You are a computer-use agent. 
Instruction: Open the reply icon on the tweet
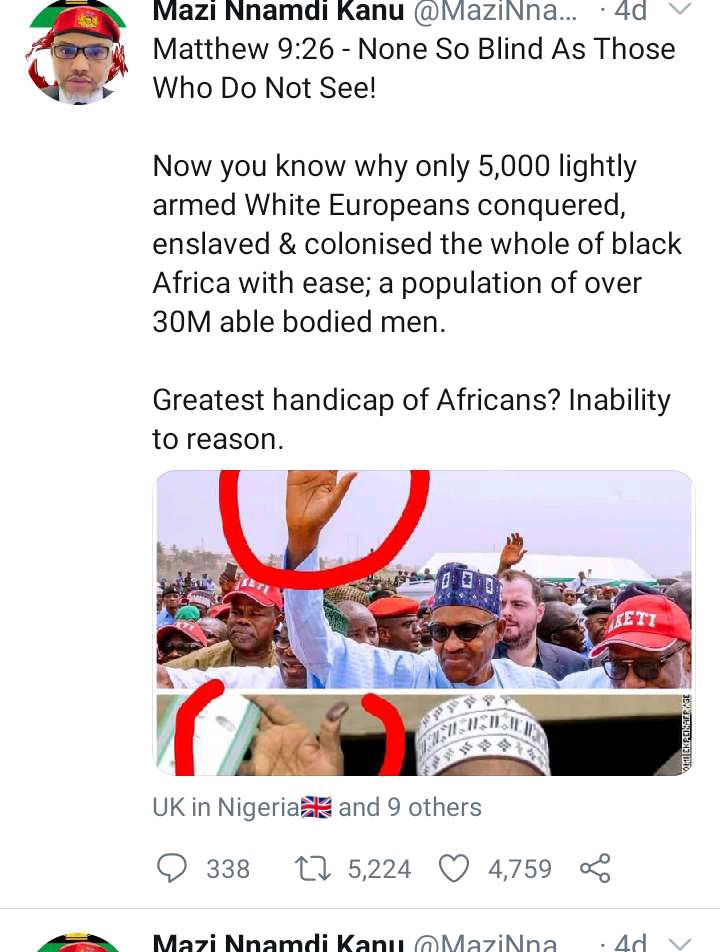pos(172,868)
